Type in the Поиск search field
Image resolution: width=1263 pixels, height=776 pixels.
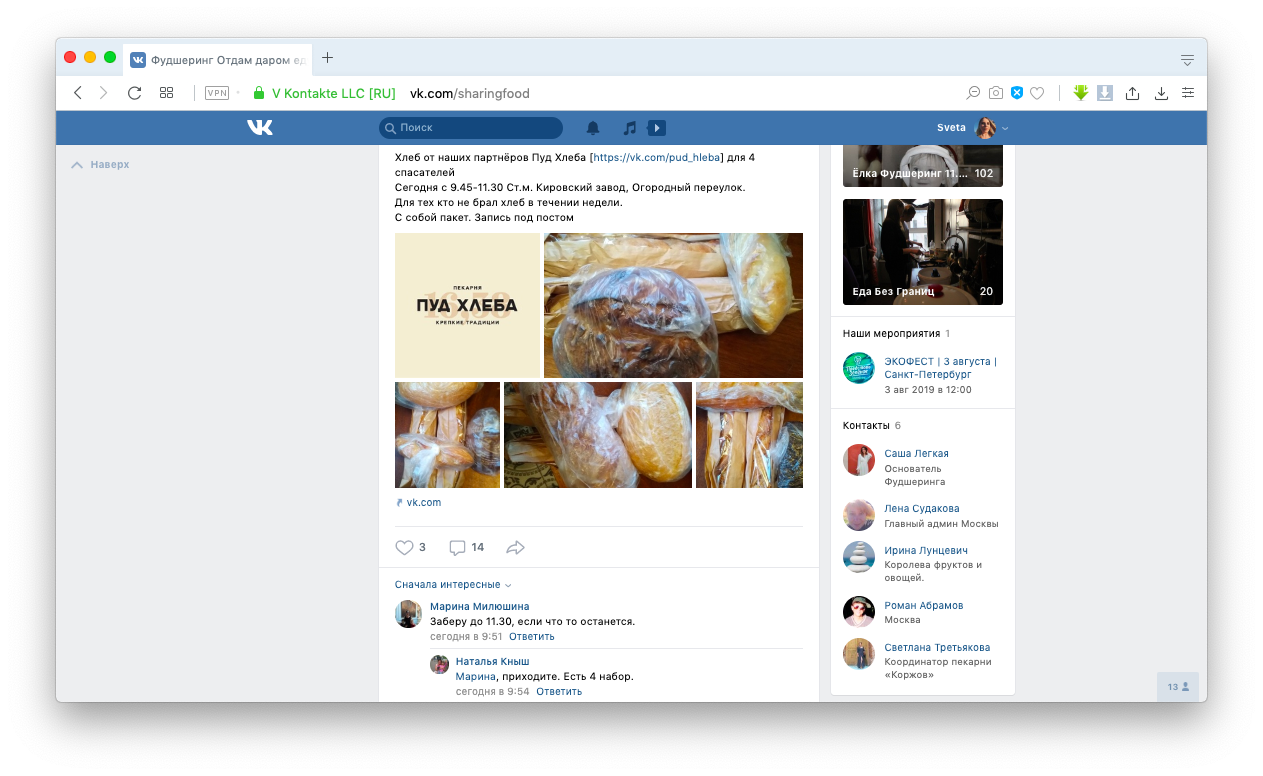(x=475, y=128)
